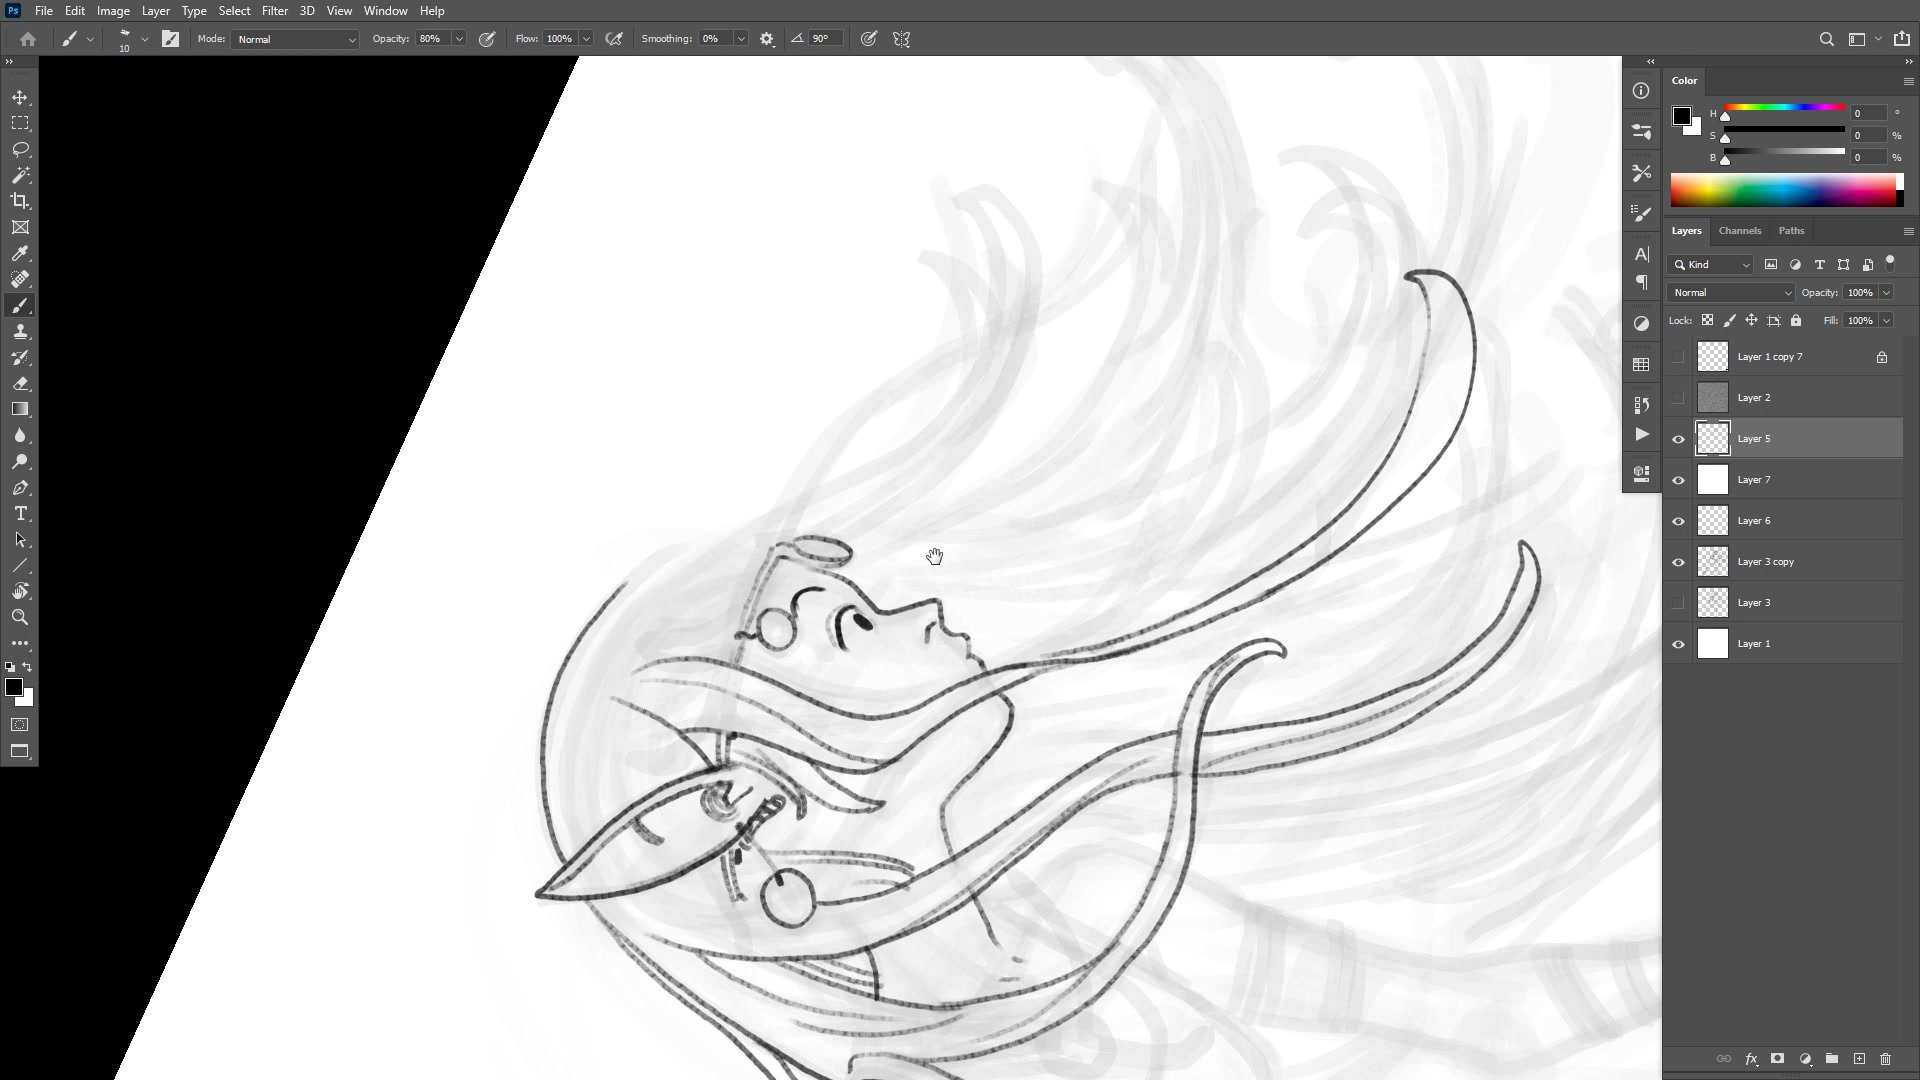Hide Layer 7 using eye icon
Viewport: 1920px width, 1080px height.
tap(1678, 480)
